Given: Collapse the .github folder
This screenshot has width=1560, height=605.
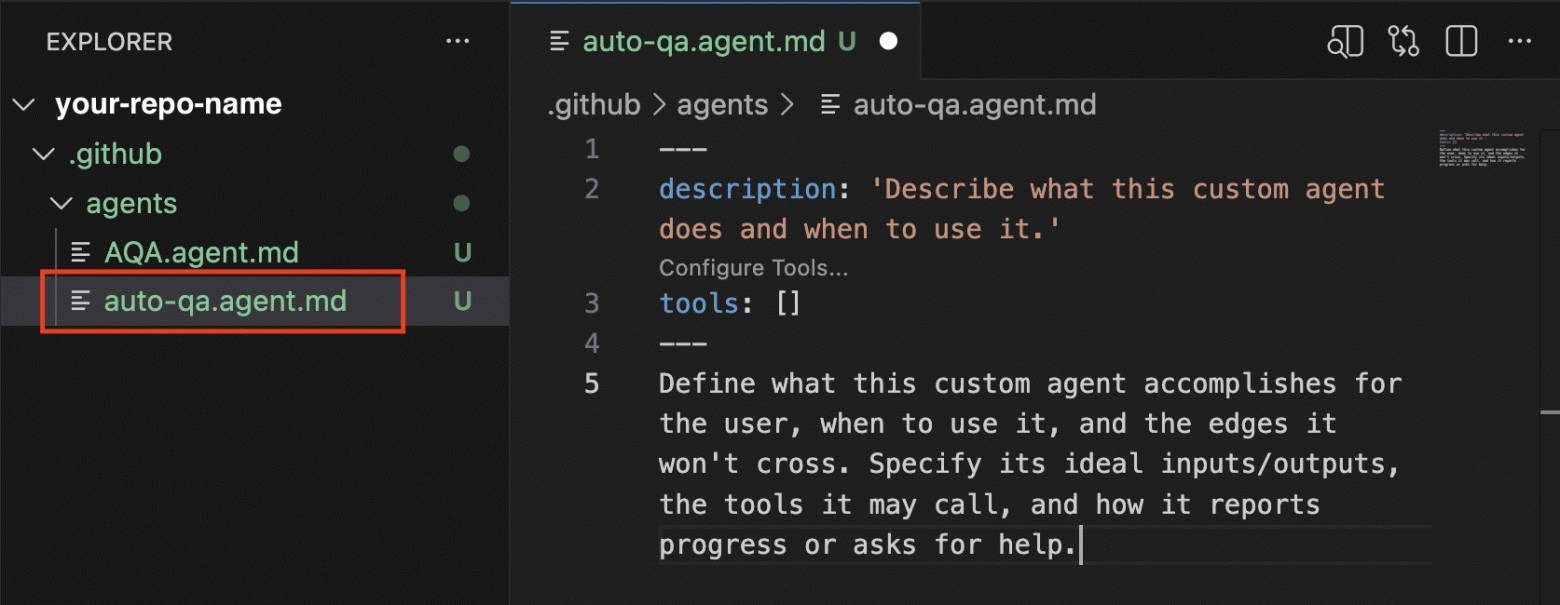Looking at the screenshot, I should click(x=42, y=153).
